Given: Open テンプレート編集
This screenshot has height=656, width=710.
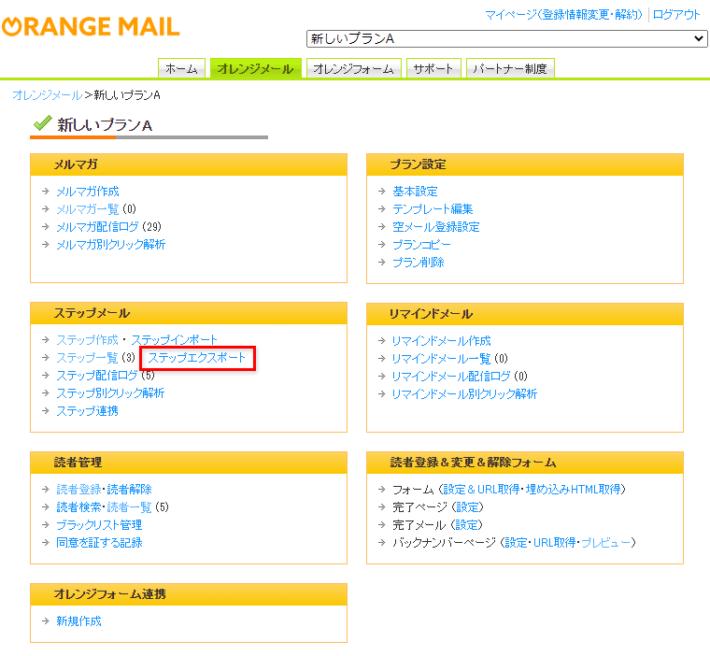Looking at the screenshot, I should (433, 209).
